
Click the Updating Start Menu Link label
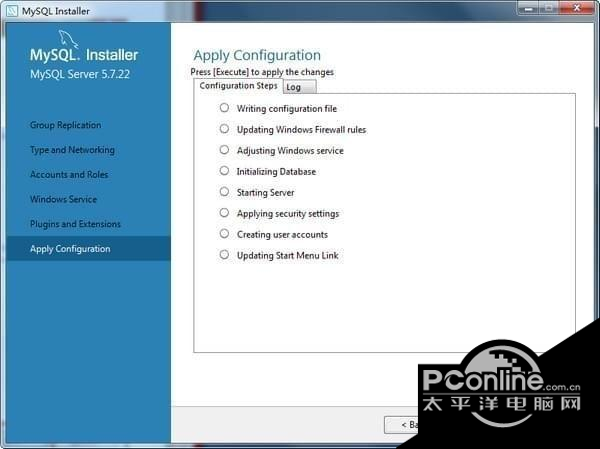(x=288, y=255)
